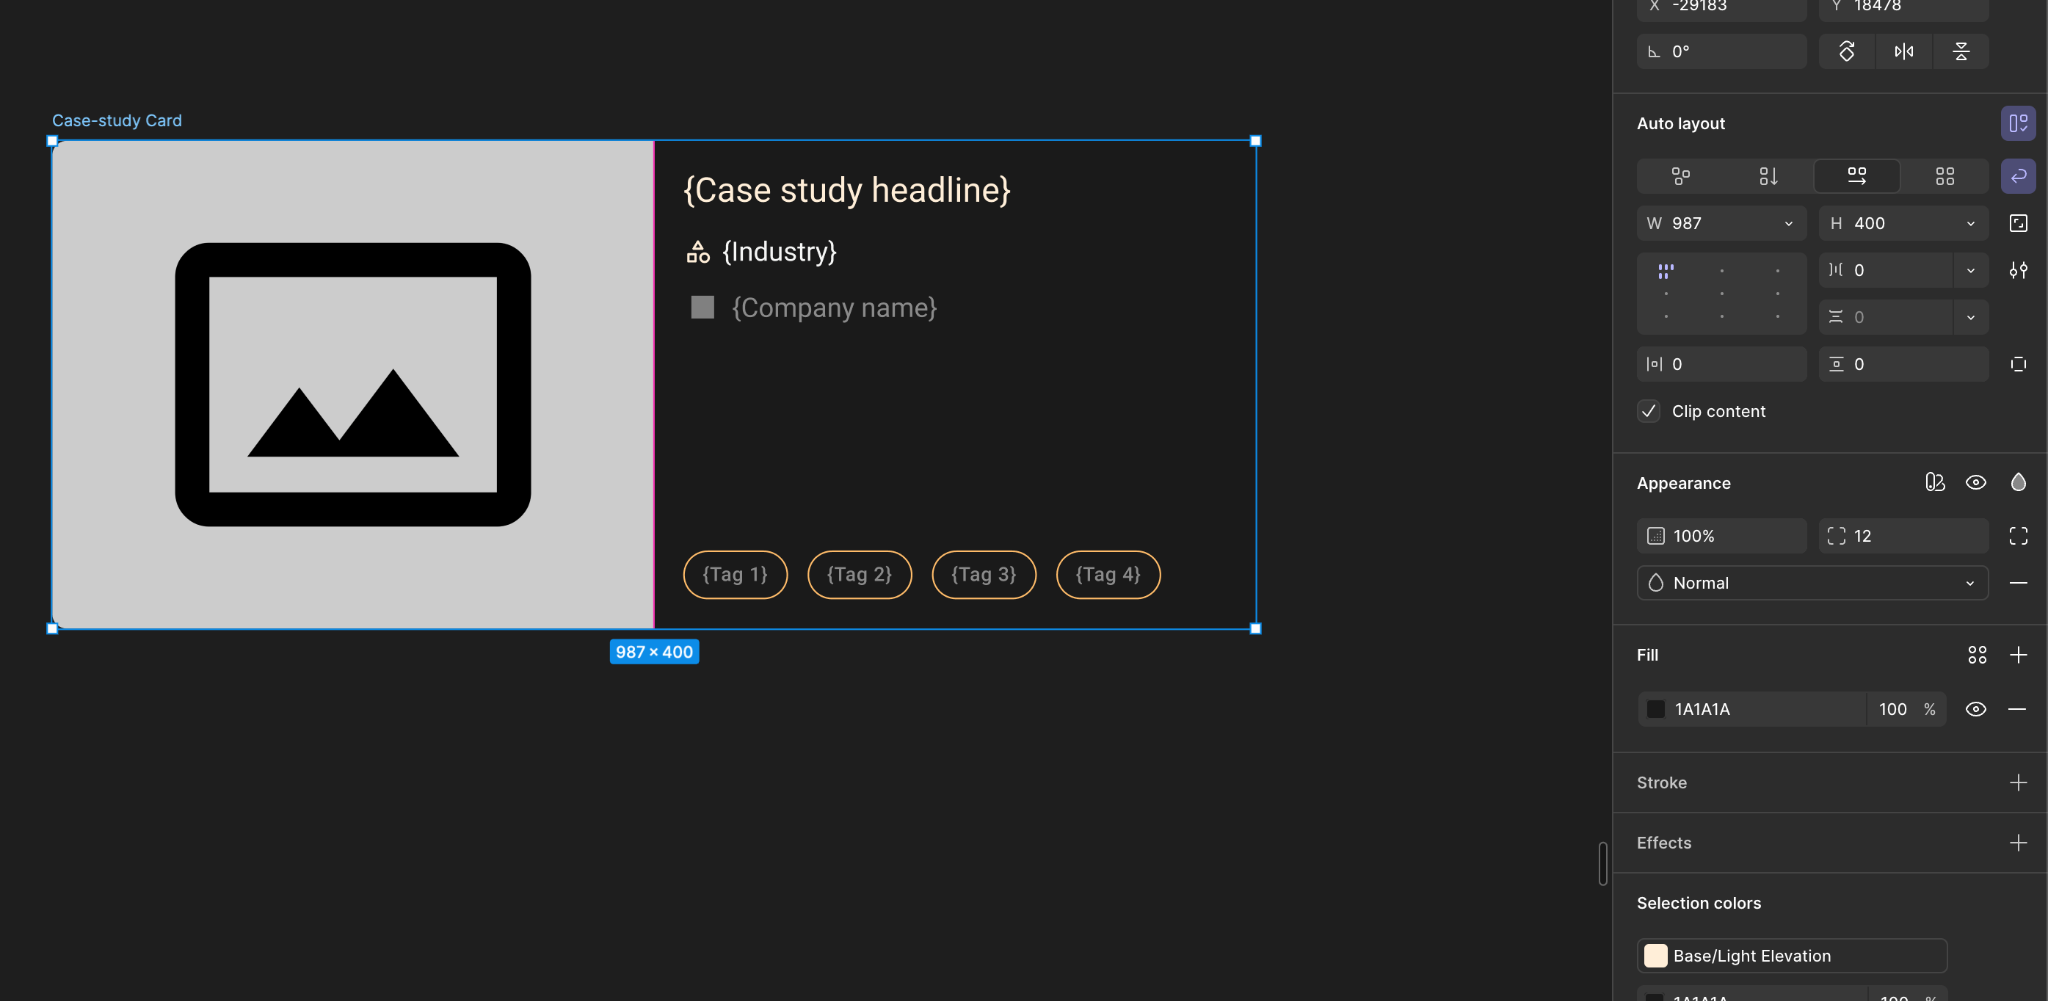
Task: Click the rotation 0° input field
Action: [x=1722, y=51]
